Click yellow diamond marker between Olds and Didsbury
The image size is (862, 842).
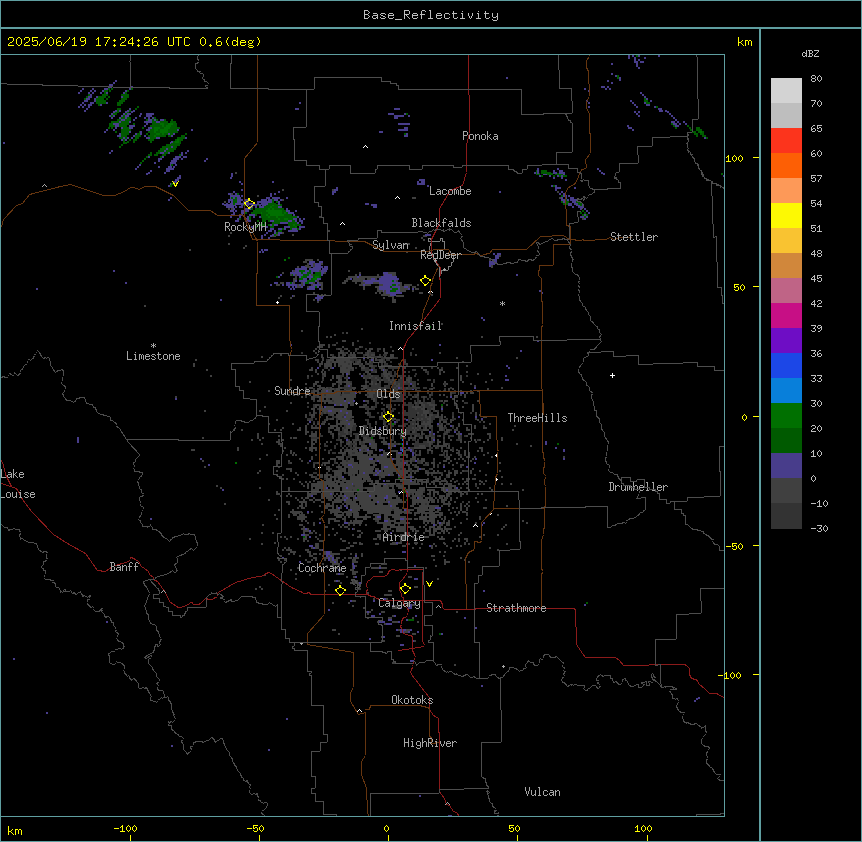(x=388, y=417)
